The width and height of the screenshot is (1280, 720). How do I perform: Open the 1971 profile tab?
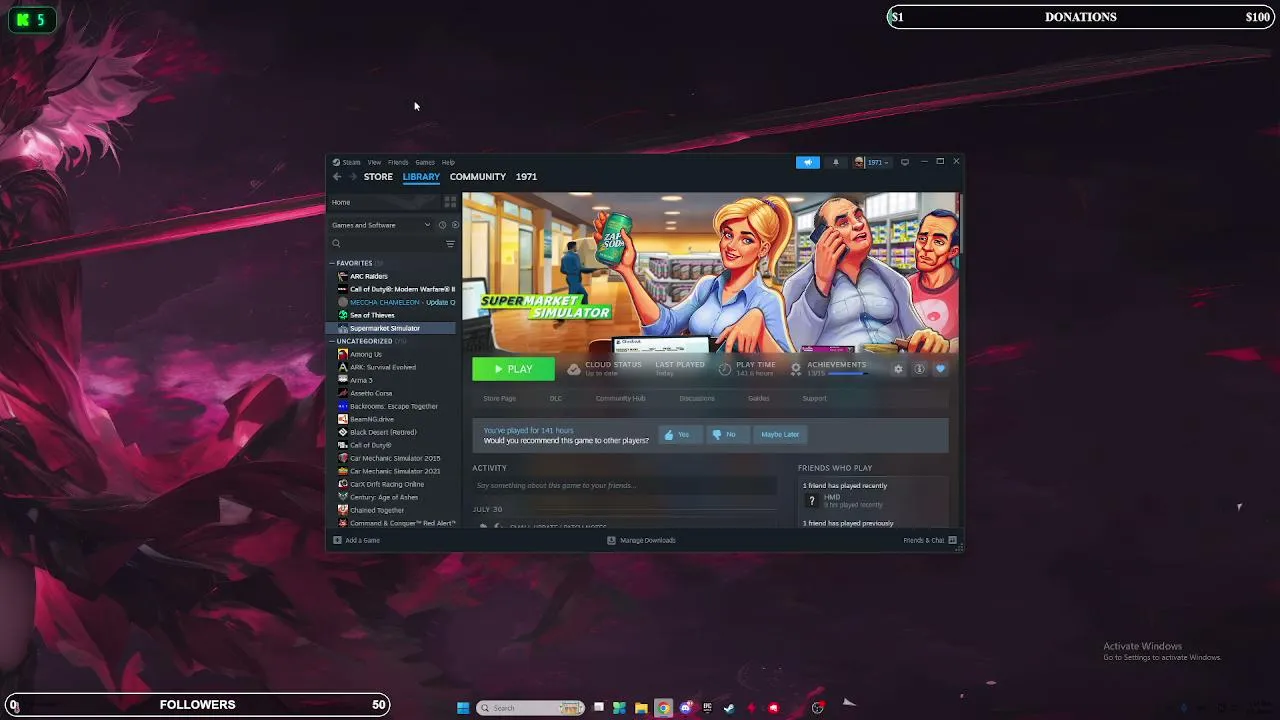526,177
